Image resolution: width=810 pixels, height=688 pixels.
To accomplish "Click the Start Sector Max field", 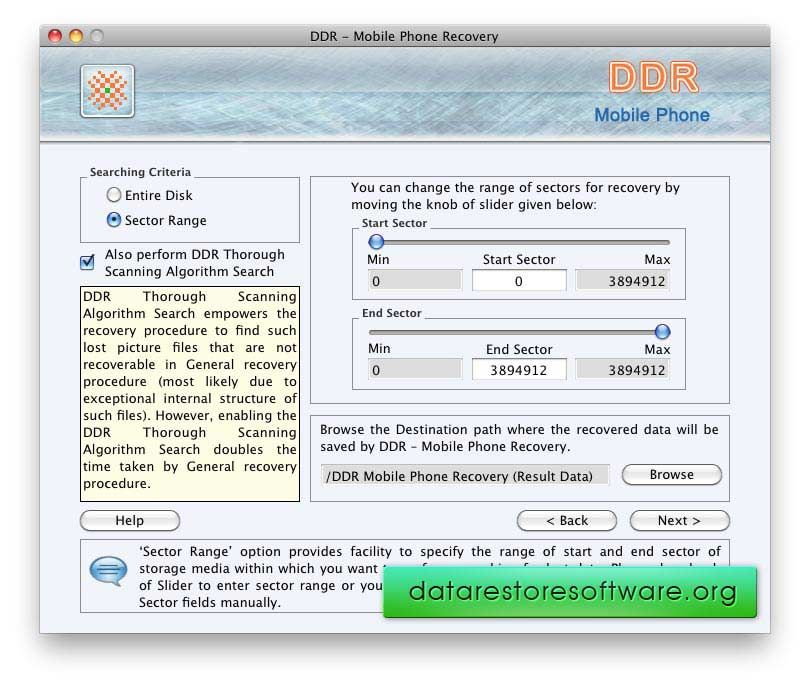I will coord(623,281).
